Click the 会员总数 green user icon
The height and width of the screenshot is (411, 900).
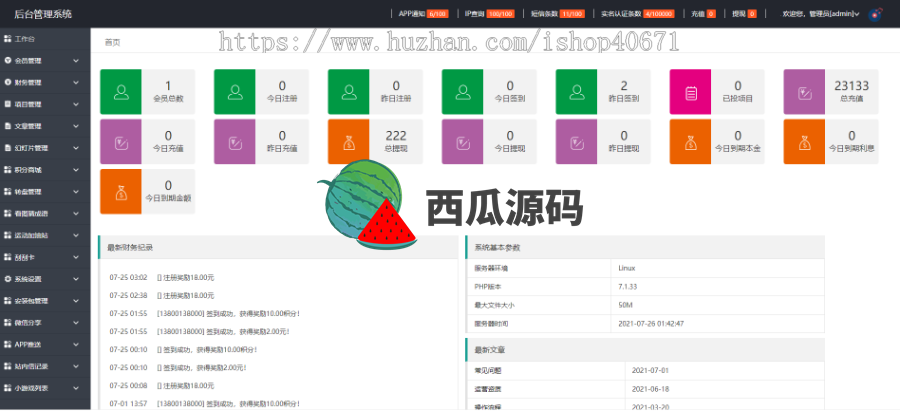point(121,92)
